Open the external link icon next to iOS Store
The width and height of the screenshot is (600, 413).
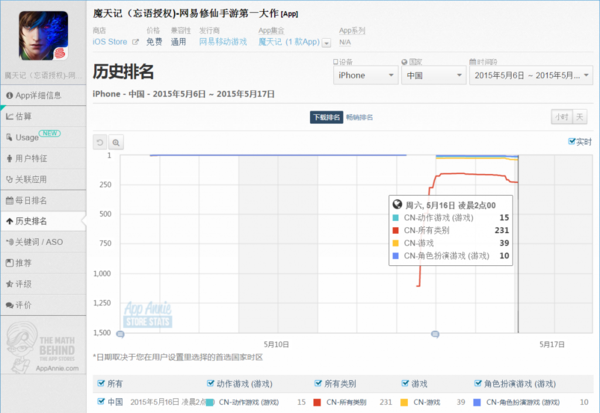[135, 42]
